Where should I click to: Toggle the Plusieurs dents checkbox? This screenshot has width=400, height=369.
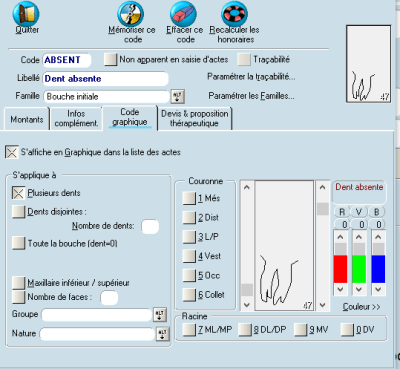pos(18,193)
